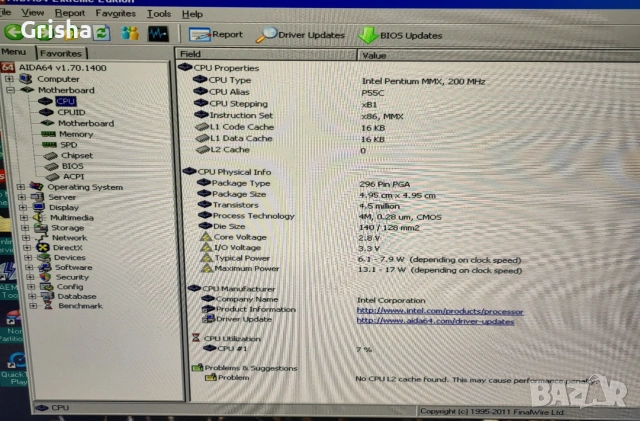Open the Report menu
640x421 pixels.
click(x=70, y=13)
